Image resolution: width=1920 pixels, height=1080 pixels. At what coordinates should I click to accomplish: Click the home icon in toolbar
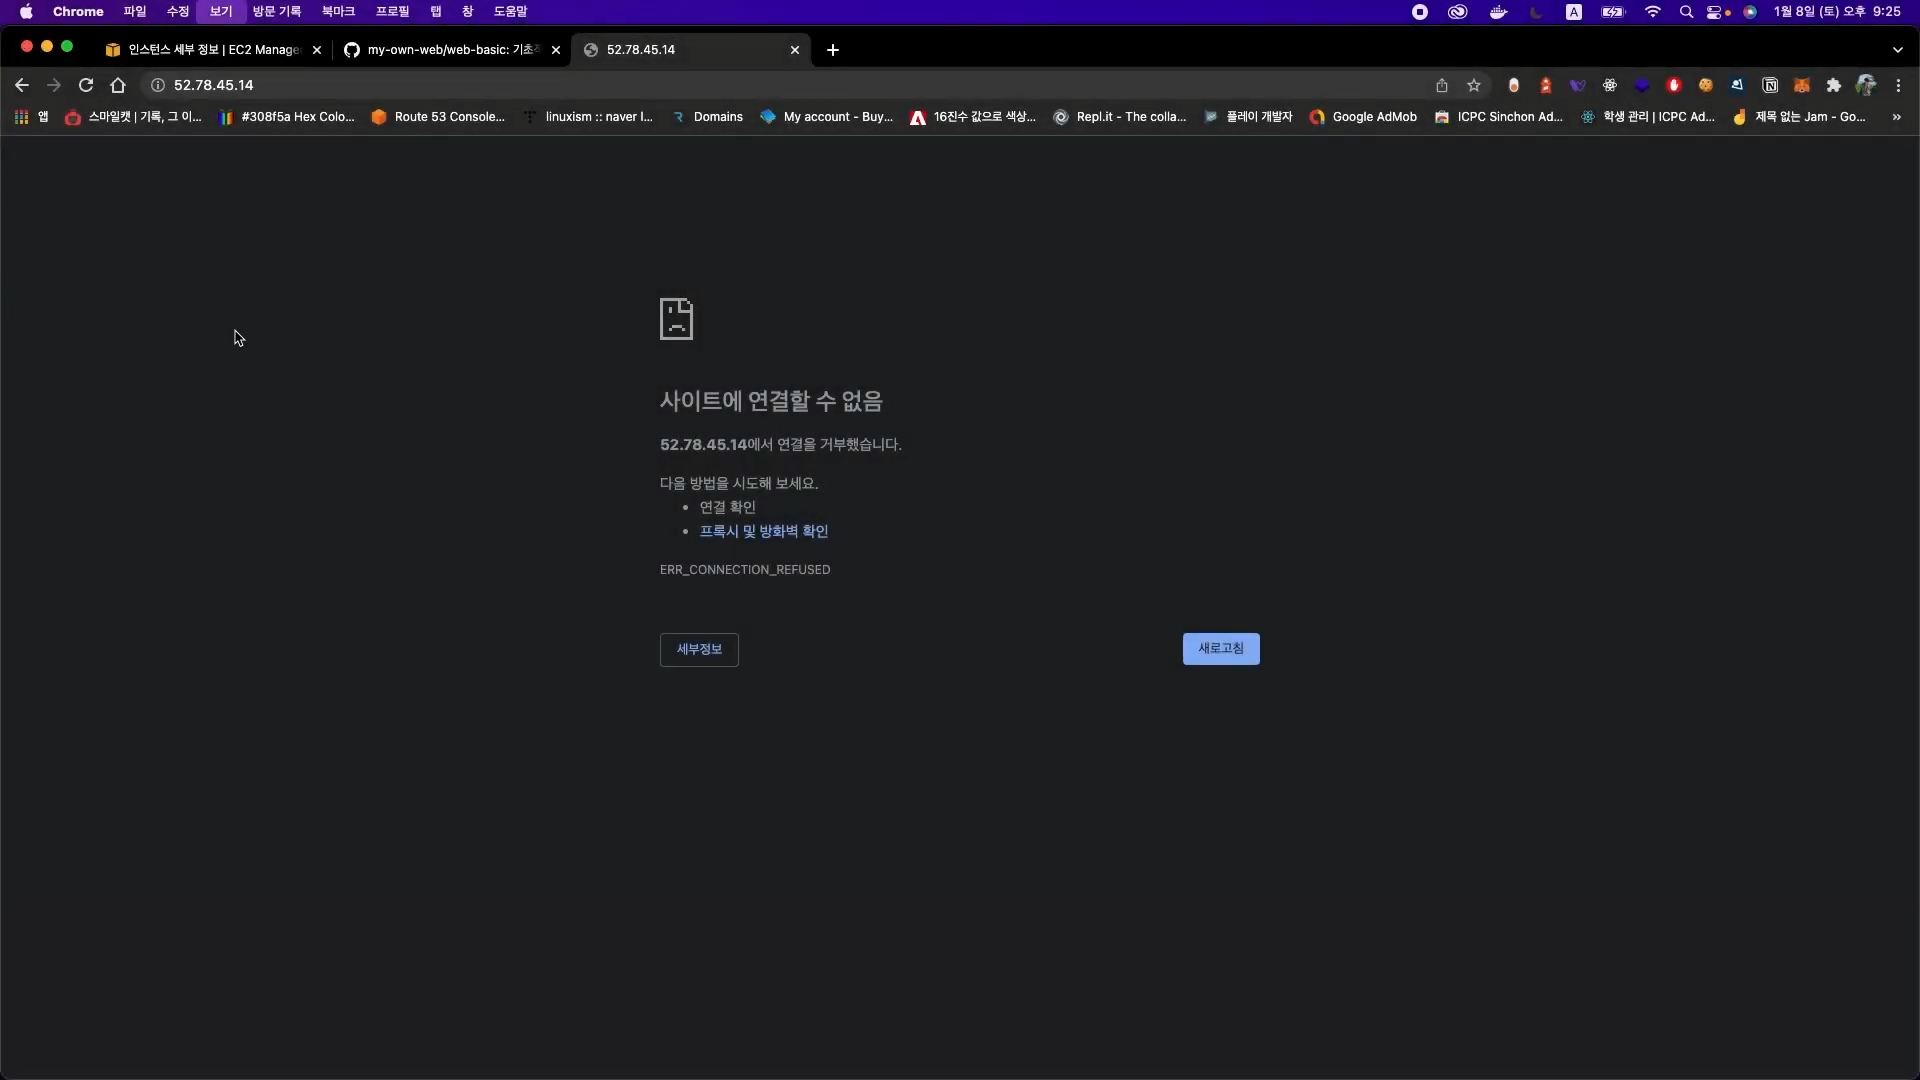[118, 85]
